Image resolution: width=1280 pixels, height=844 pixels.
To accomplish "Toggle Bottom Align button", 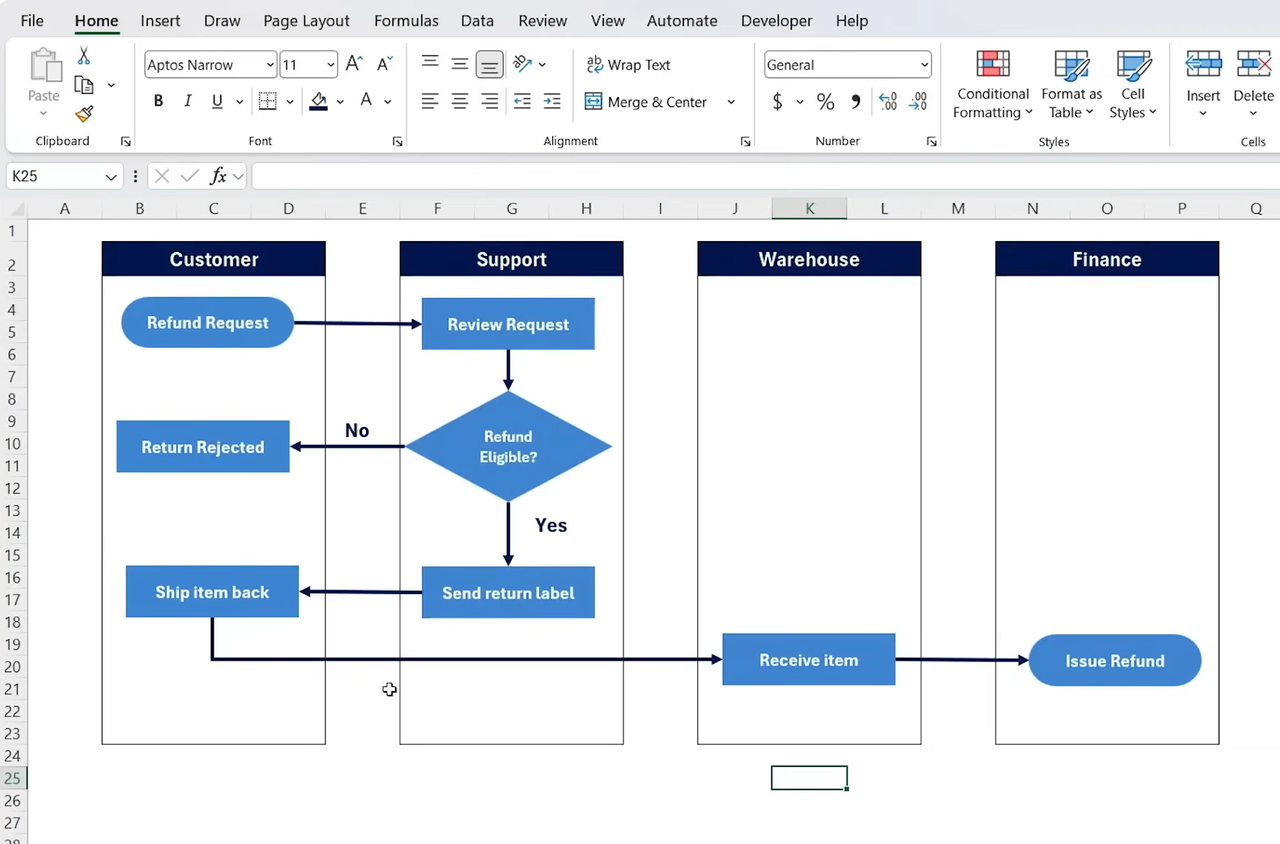I will click(x=489, y=65).
